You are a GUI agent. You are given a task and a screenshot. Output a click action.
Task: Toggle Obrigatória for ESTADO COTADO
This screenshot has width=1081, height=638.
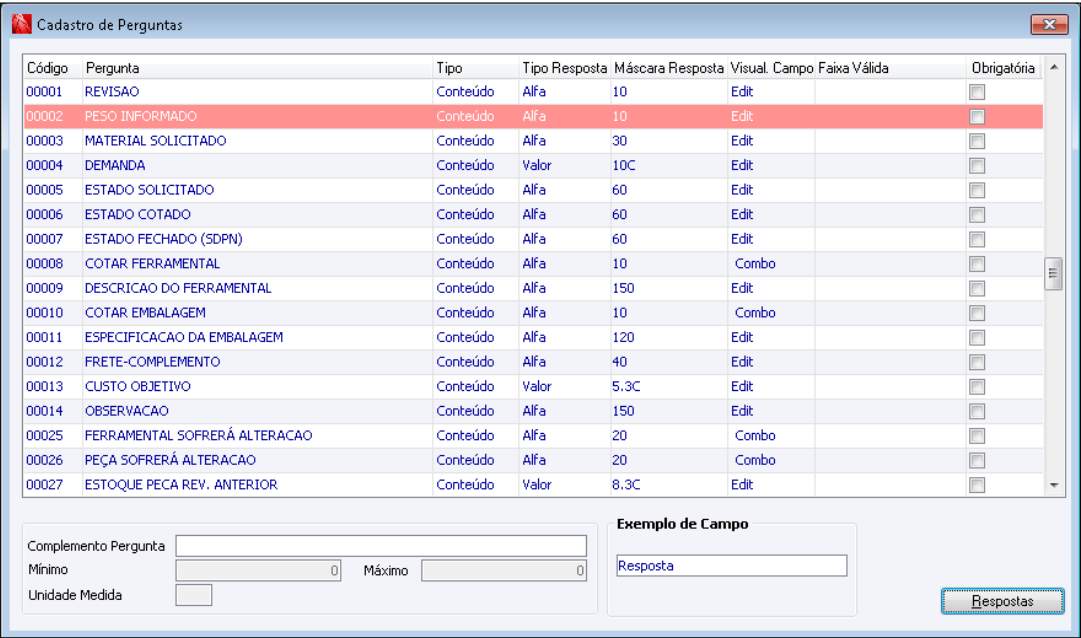(x=977, y=215)
